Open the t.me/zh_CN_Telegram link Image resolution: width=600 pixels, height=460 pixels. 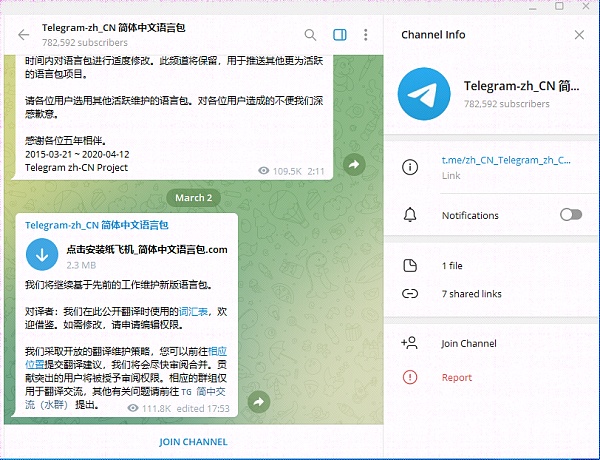506,160
